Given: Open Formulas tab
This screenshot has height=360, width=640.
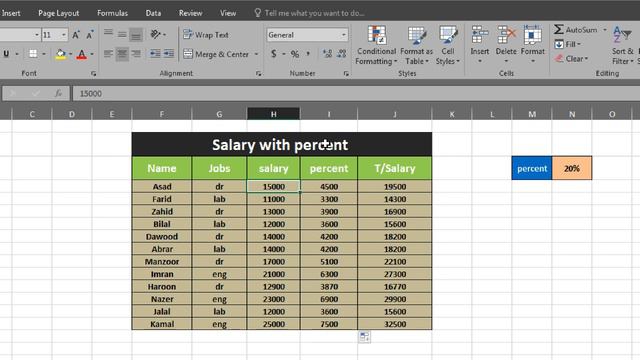Looking at the screenshot, I should point(112,13).
